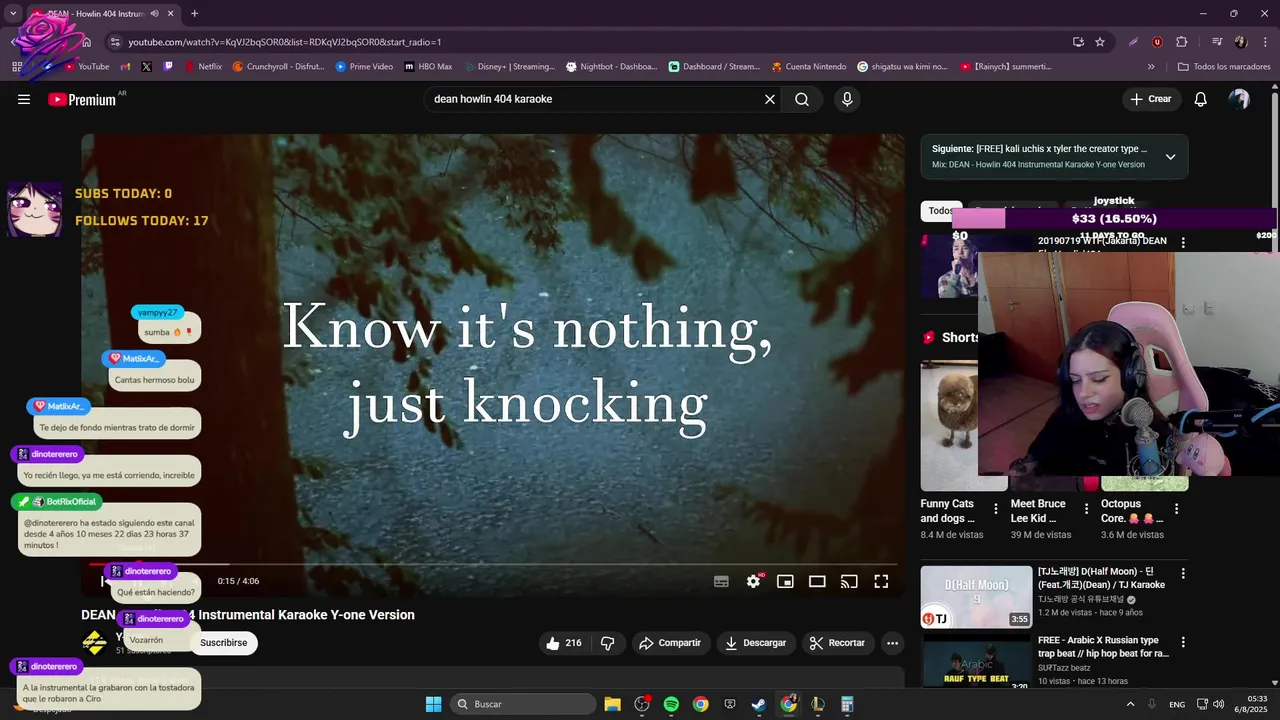Open the player settings gear menu

click(x=754, y=581)
